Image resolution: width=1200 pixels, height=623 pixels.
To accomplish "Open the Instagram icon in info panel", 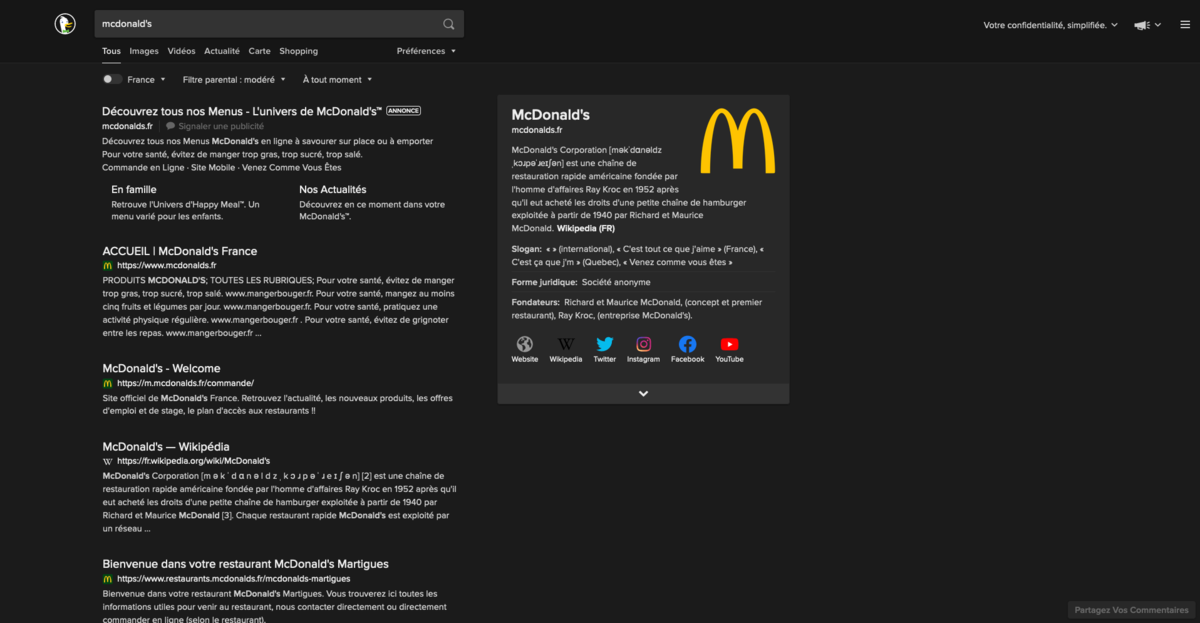I will 644,344.
